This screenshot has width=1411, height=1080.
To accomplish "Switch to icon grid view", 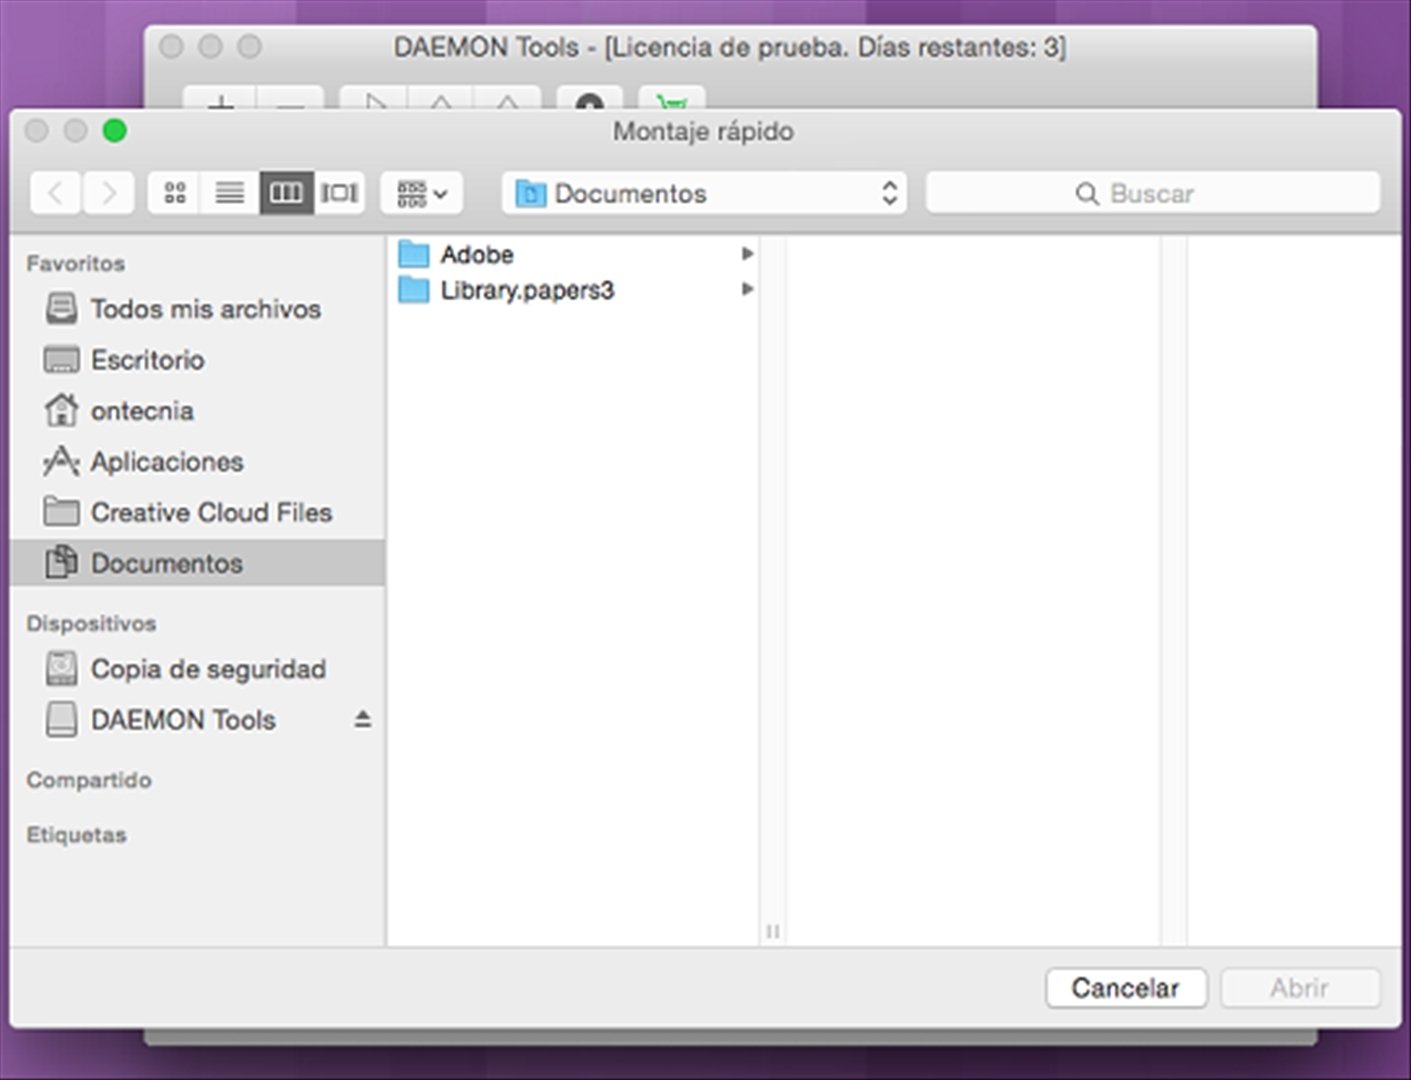I will tap(175, 193).
